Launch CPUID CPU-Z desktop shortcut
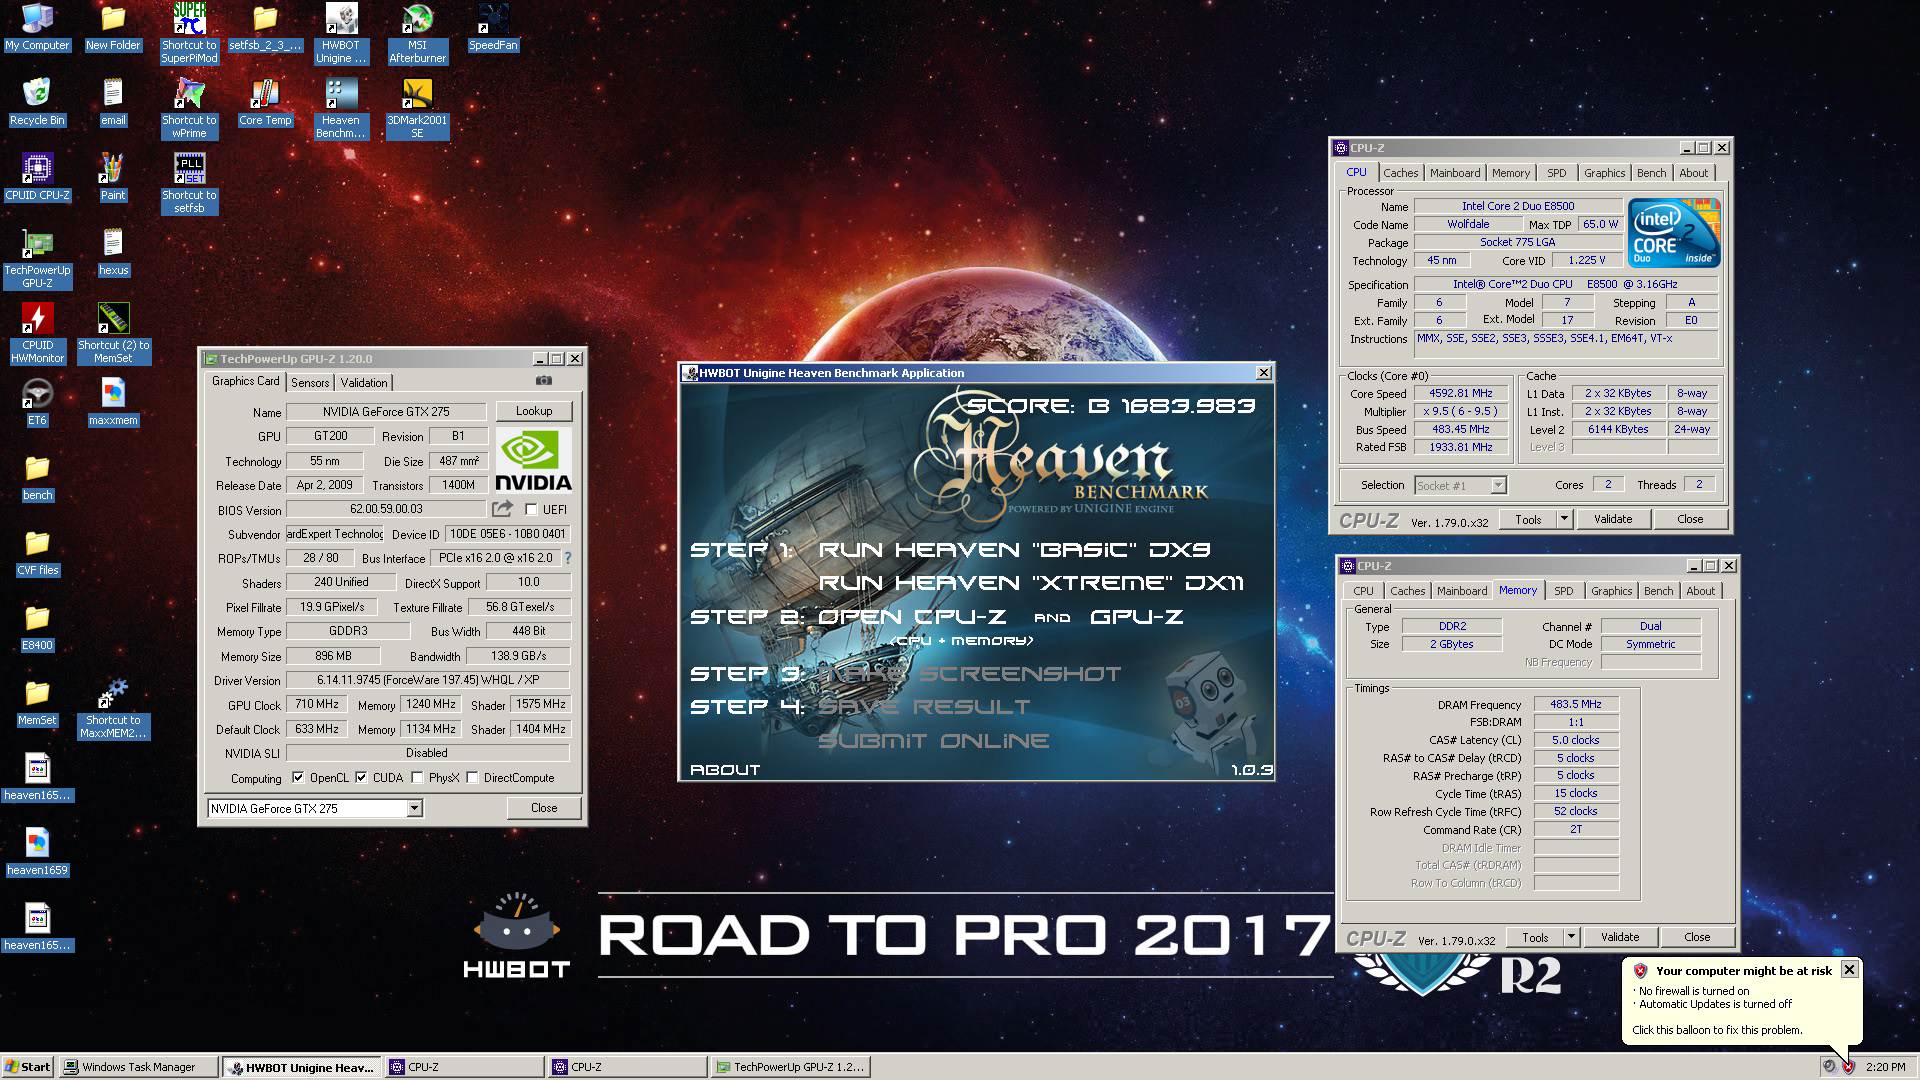The width and height of the screenshot is (1920, 1080). pos(37,177)
